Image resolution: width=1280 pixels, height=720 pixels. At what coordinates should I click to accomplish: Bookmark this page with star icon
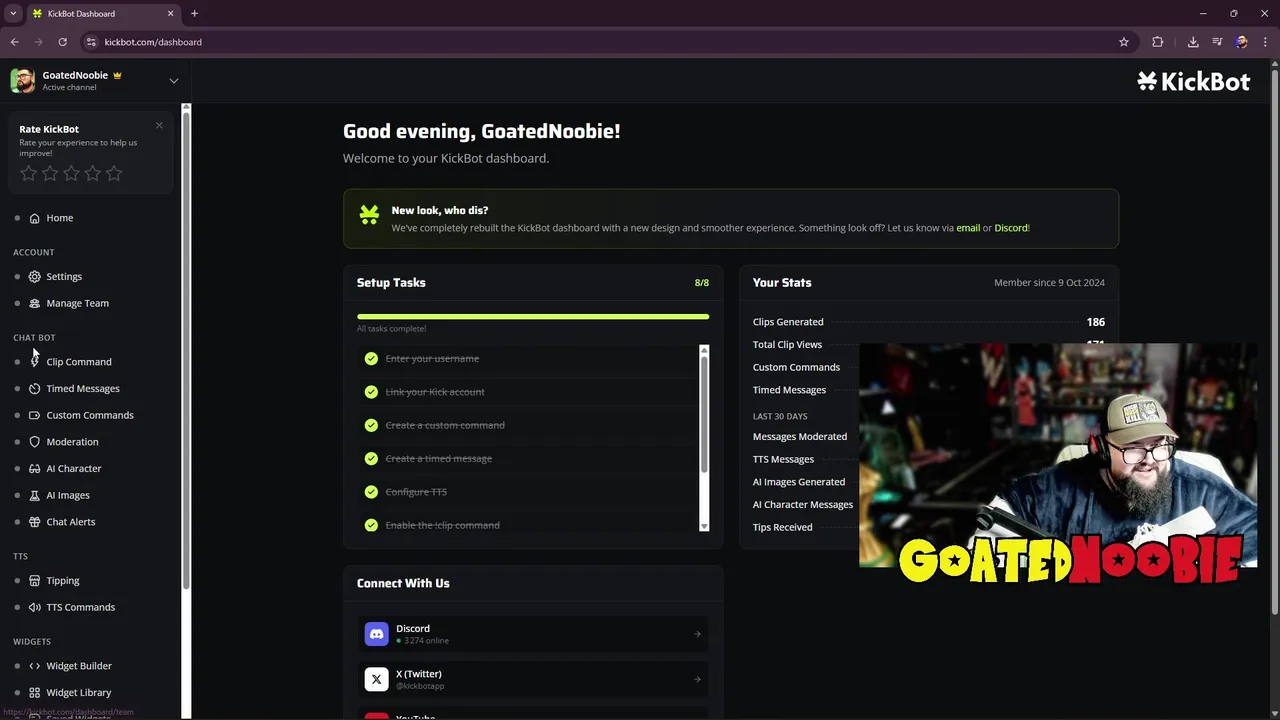pyautogui.click(x=1124, y=42)
